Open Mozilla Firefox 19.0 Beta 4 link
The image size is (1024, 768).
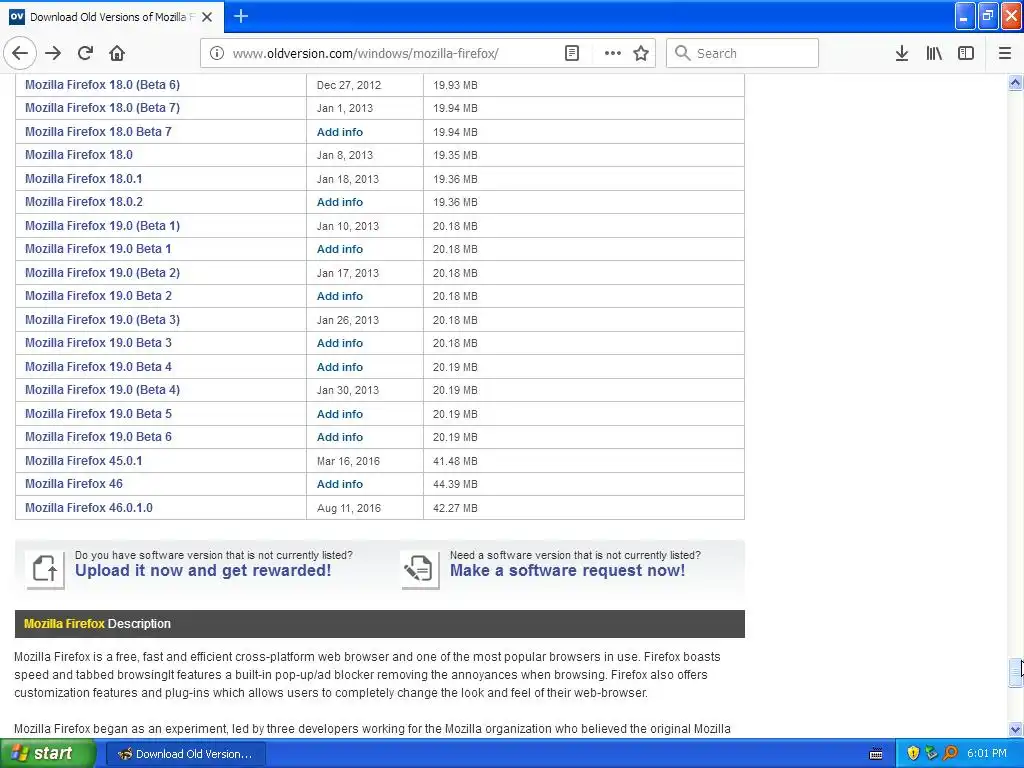click(98, 366)
